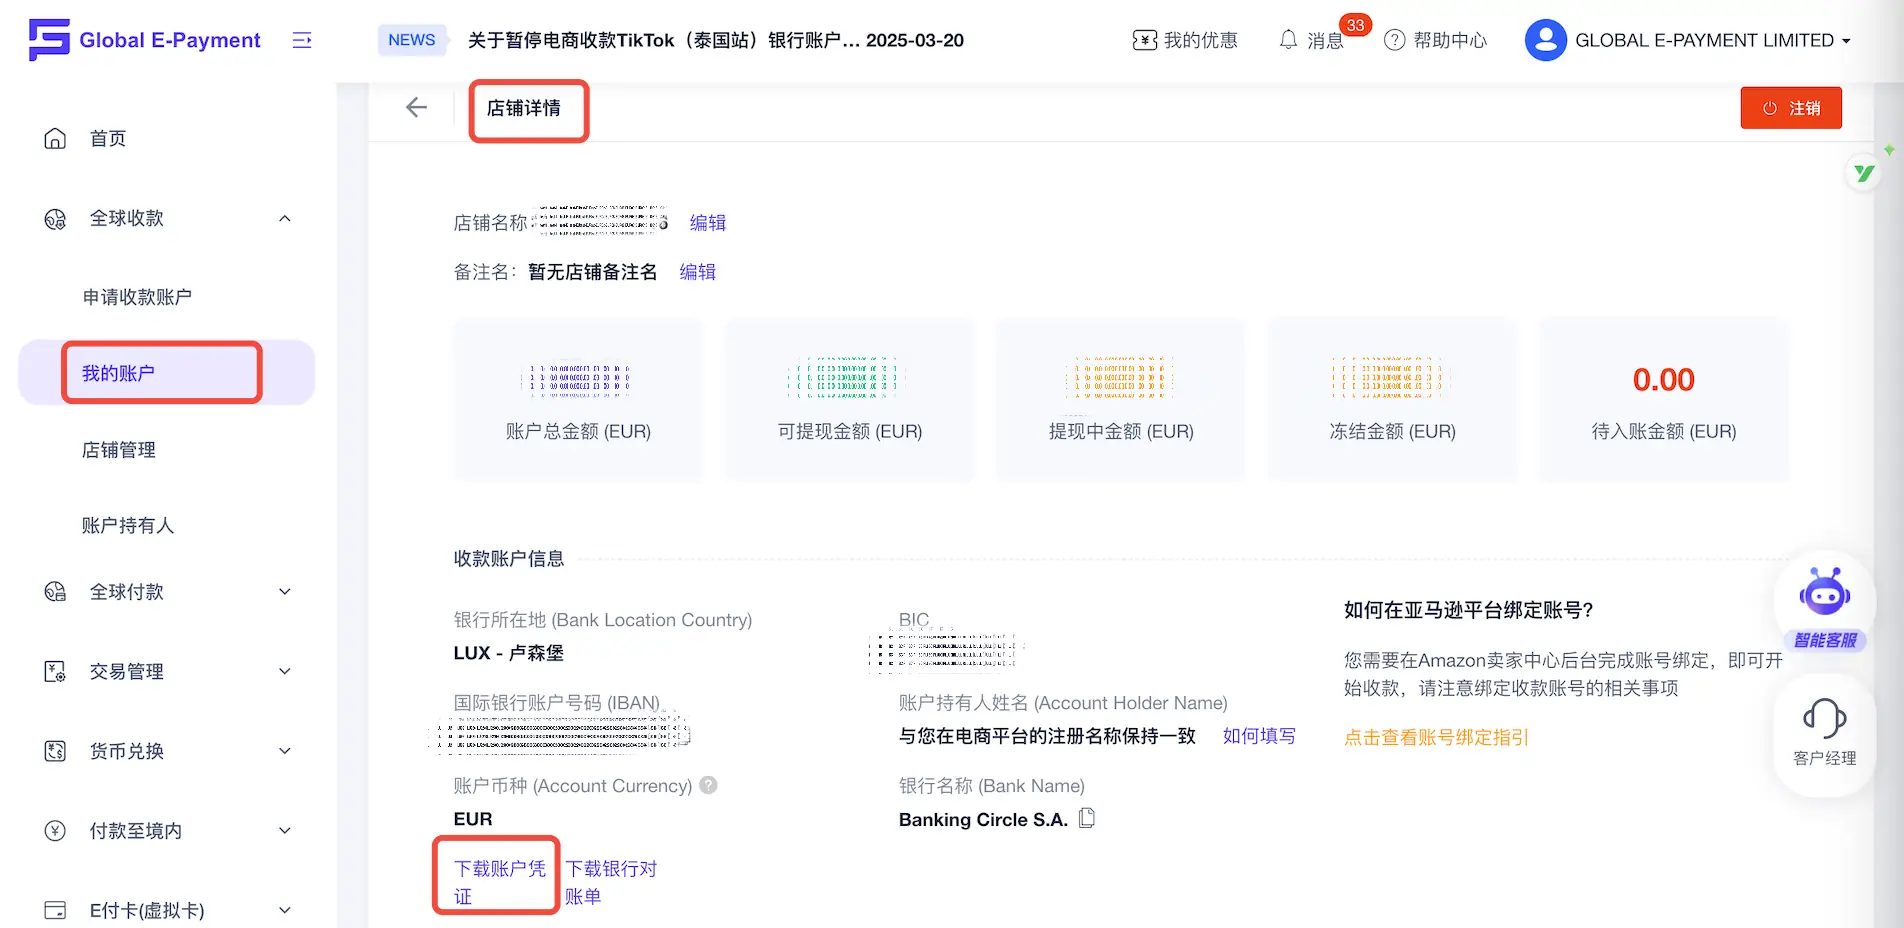
Task: Click the user avatar icon
Action: click(1545, 40)
